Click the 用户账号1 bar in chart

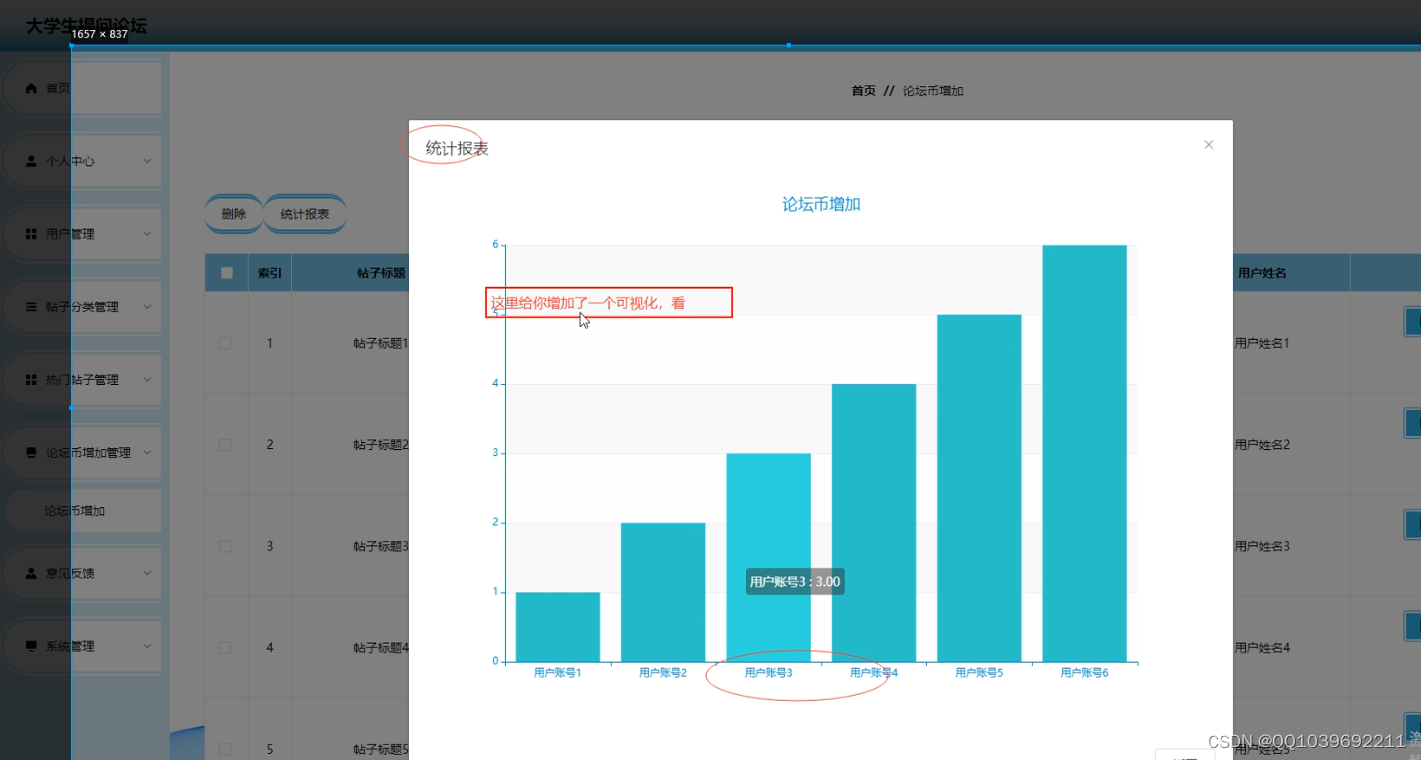pyautogui.click(x=558, y=627)
